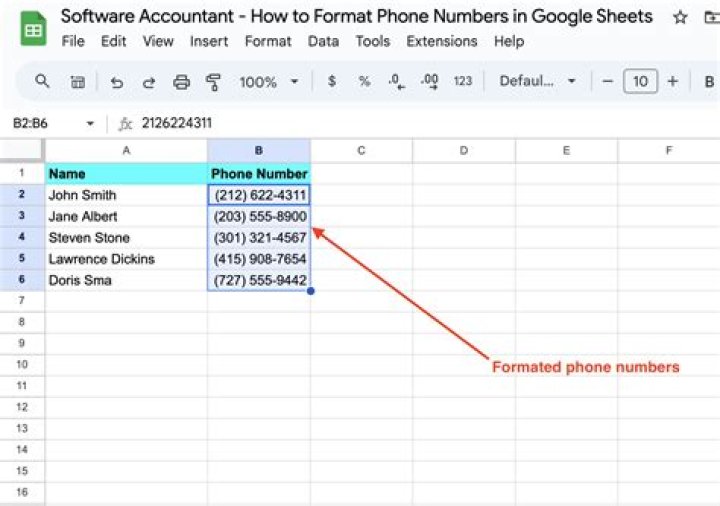Click cell with (212) 622-4311
The width and height of the screenshot is (720, 506).
pos(259,195)
